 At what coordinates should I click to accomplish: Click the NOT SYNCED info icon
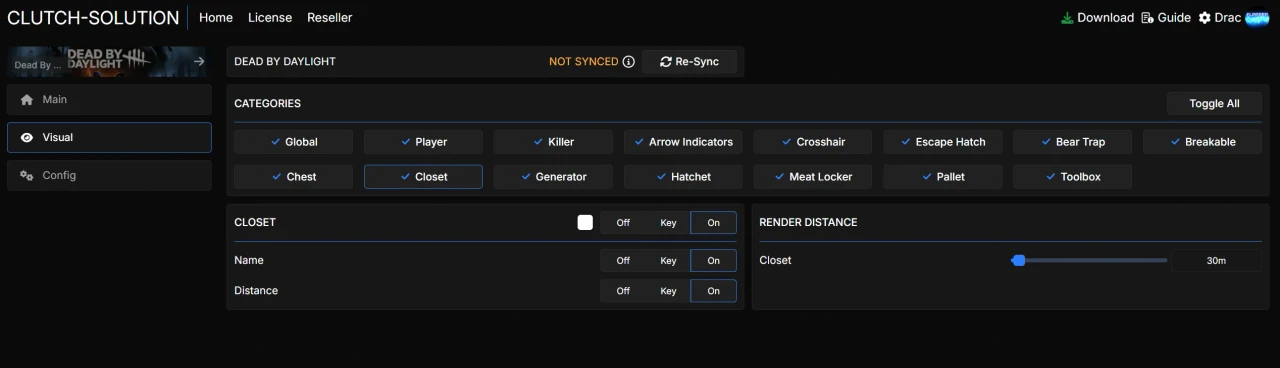[x=629, y=62]
